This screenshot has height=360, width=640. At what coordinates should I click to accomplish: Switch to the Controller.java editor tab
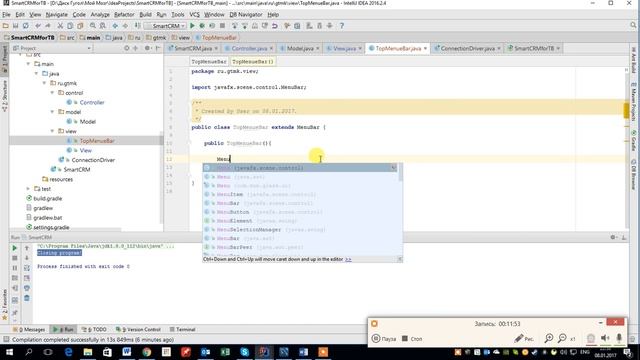(249, 48)
